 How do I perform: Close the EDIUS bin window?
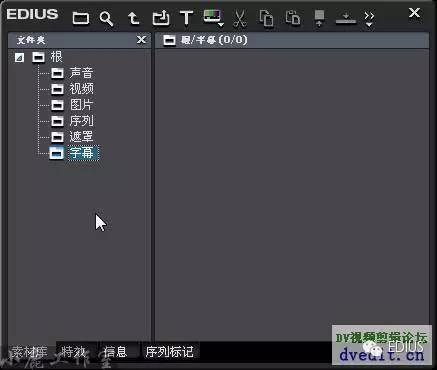(x=414, y=13)
